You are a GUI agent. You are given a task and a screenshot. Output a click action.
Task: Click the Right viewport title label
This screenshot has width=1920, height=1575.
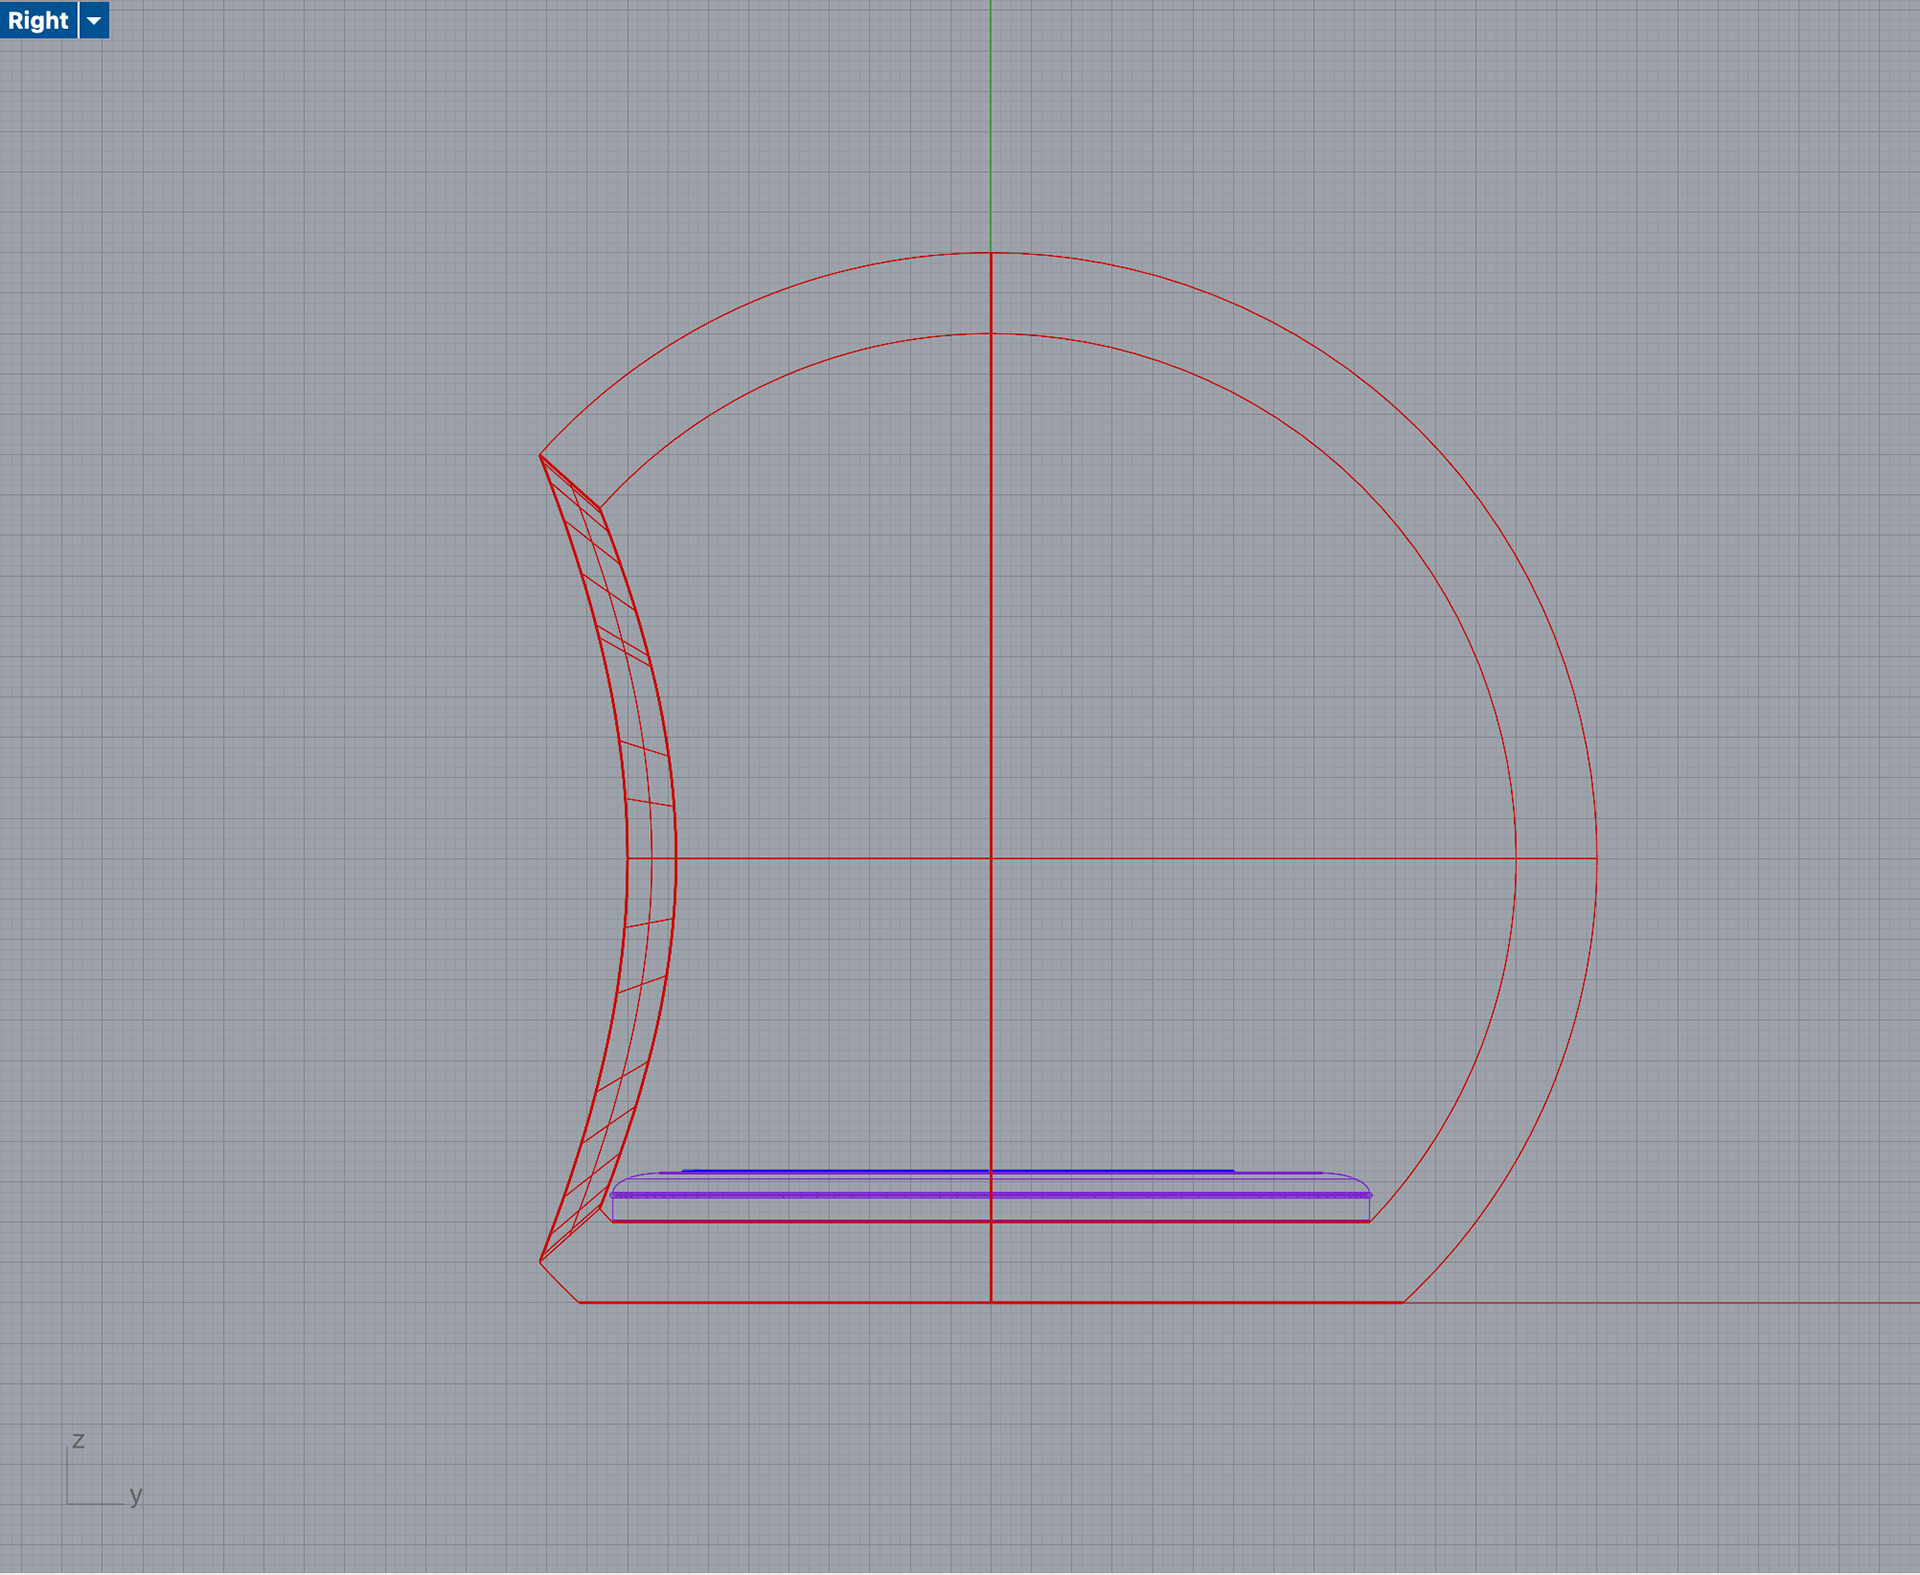tap(38, 20)
